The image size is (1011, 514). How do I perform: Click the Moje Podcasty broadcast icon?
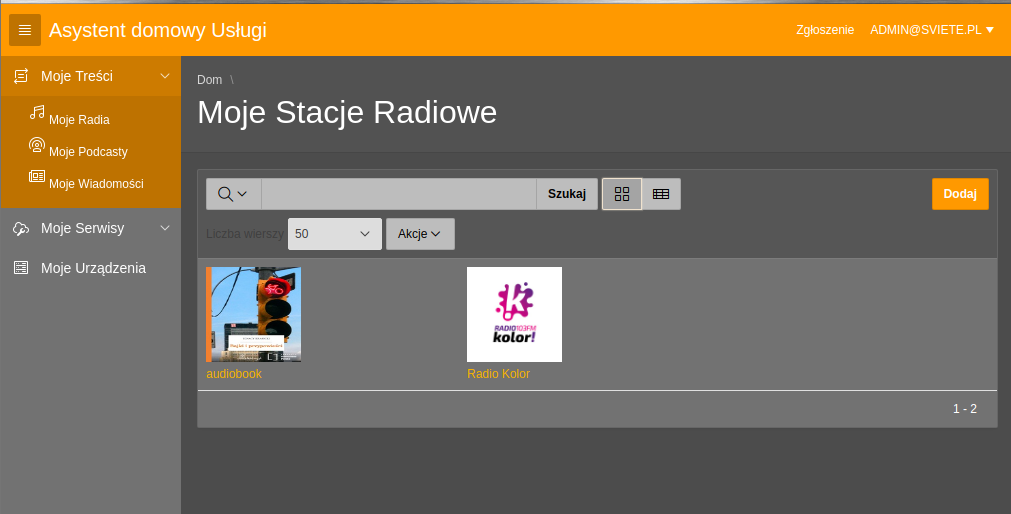[37, 144]
